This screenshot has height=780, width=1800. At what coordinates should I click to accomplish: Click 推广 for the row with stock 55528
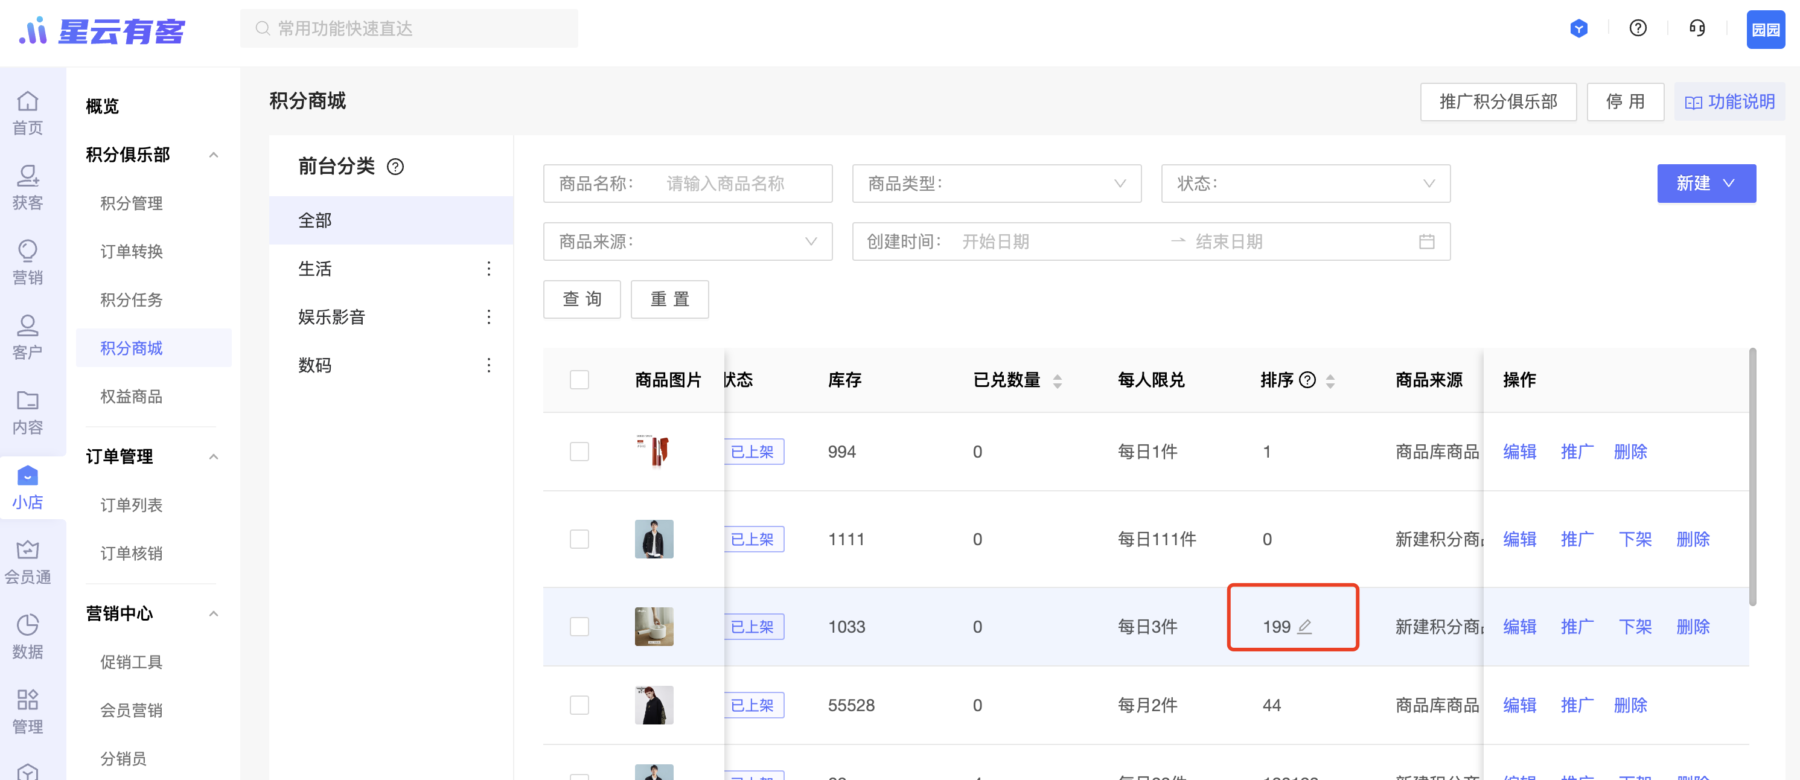click(1577, 705)
